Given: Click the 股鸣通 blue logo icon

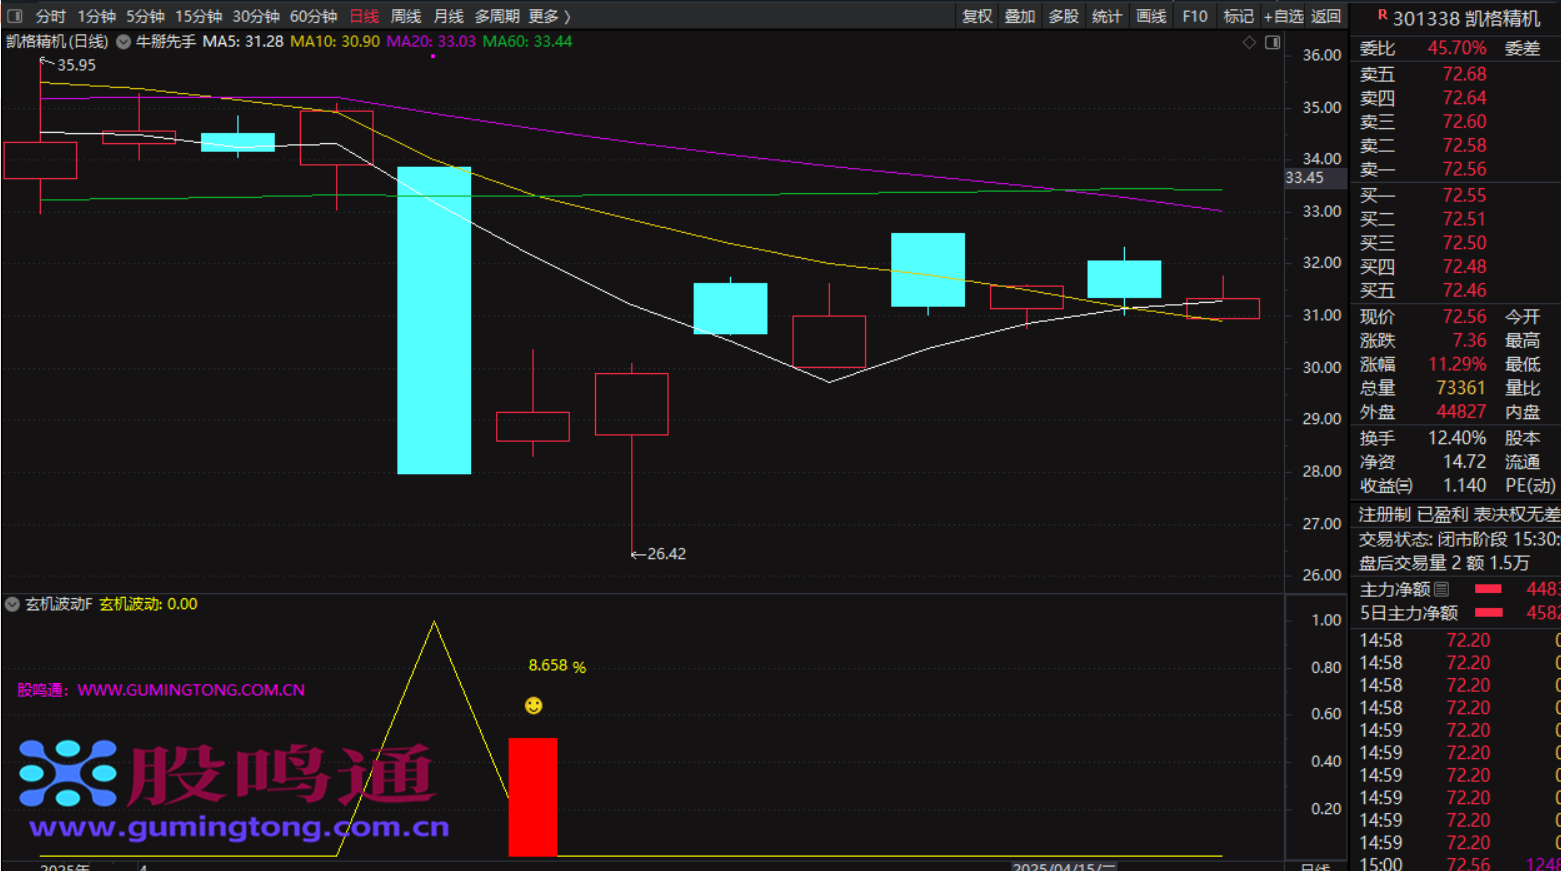Looking at the screenshot, I should 67,773.
